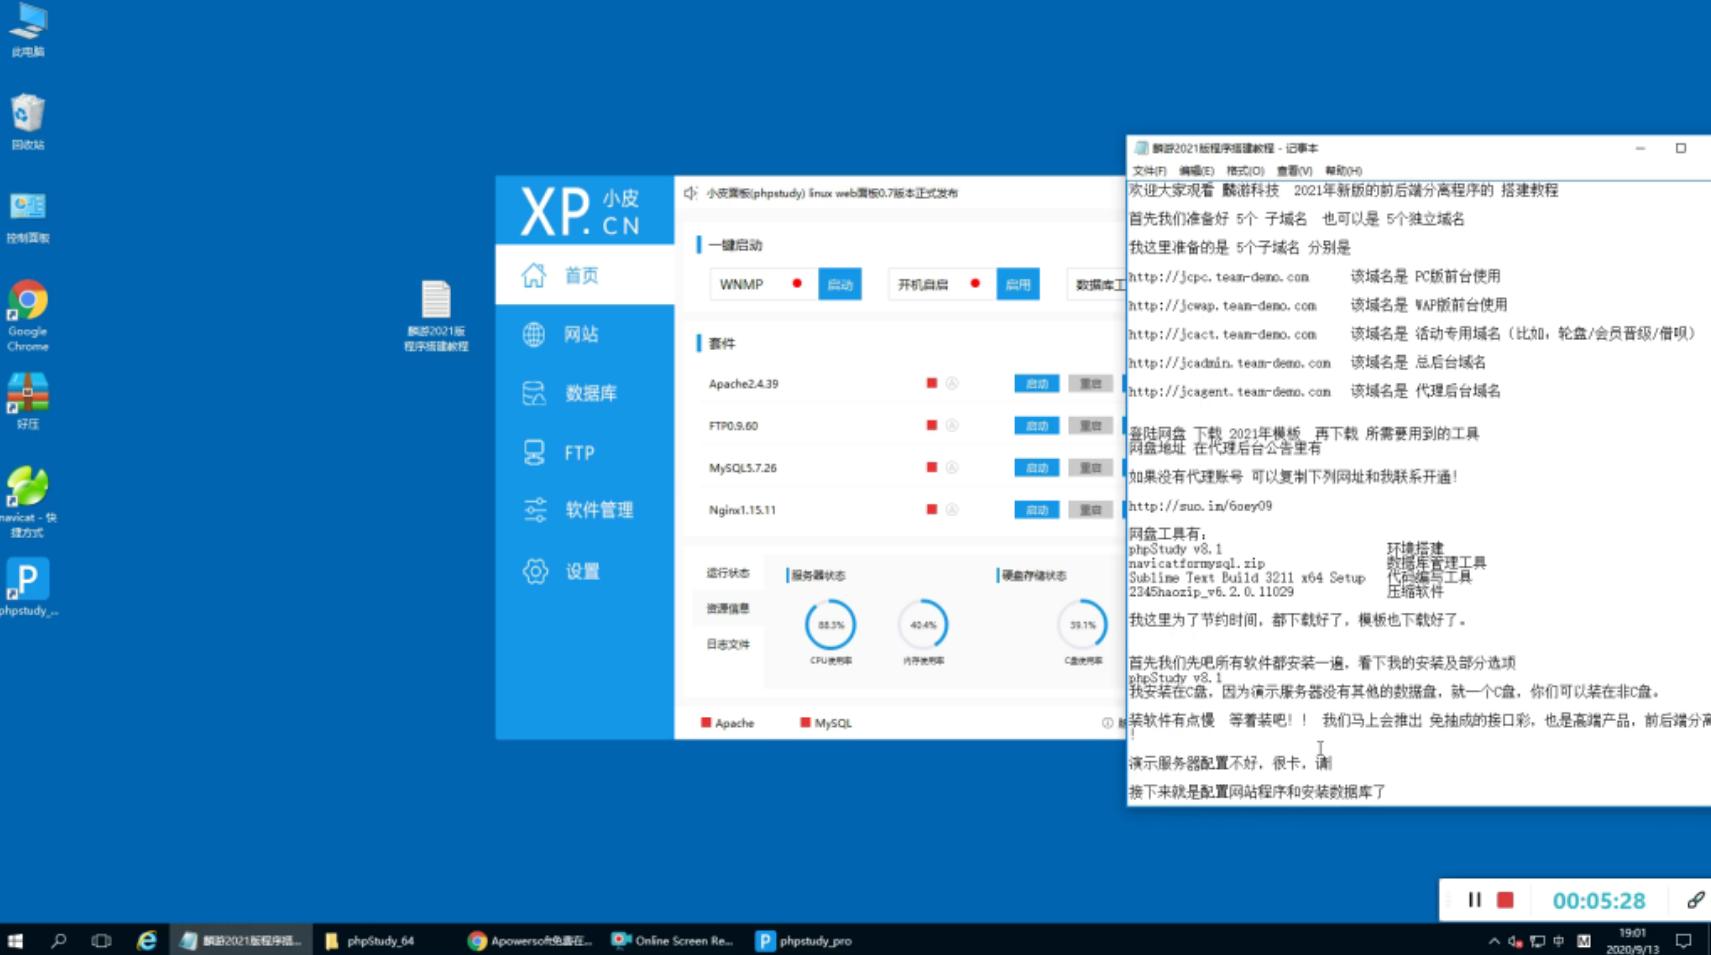Go to FTP in the sidebar
1711x955 pixels.
(578, 453)
